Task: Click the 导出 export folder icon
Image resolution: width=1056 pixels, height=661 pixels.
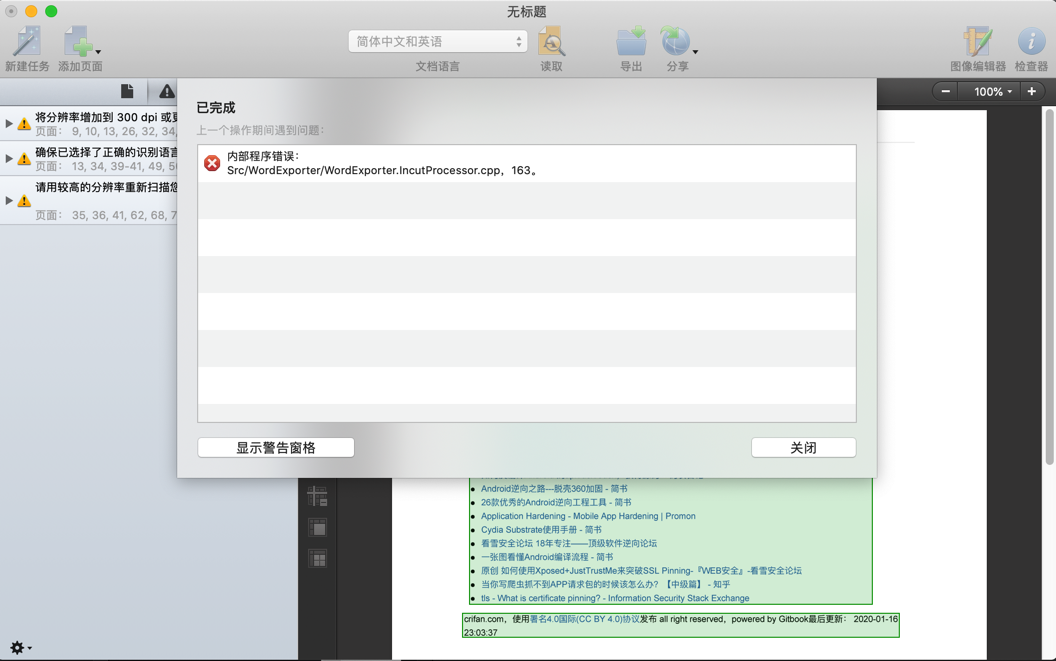Action: 631,42
